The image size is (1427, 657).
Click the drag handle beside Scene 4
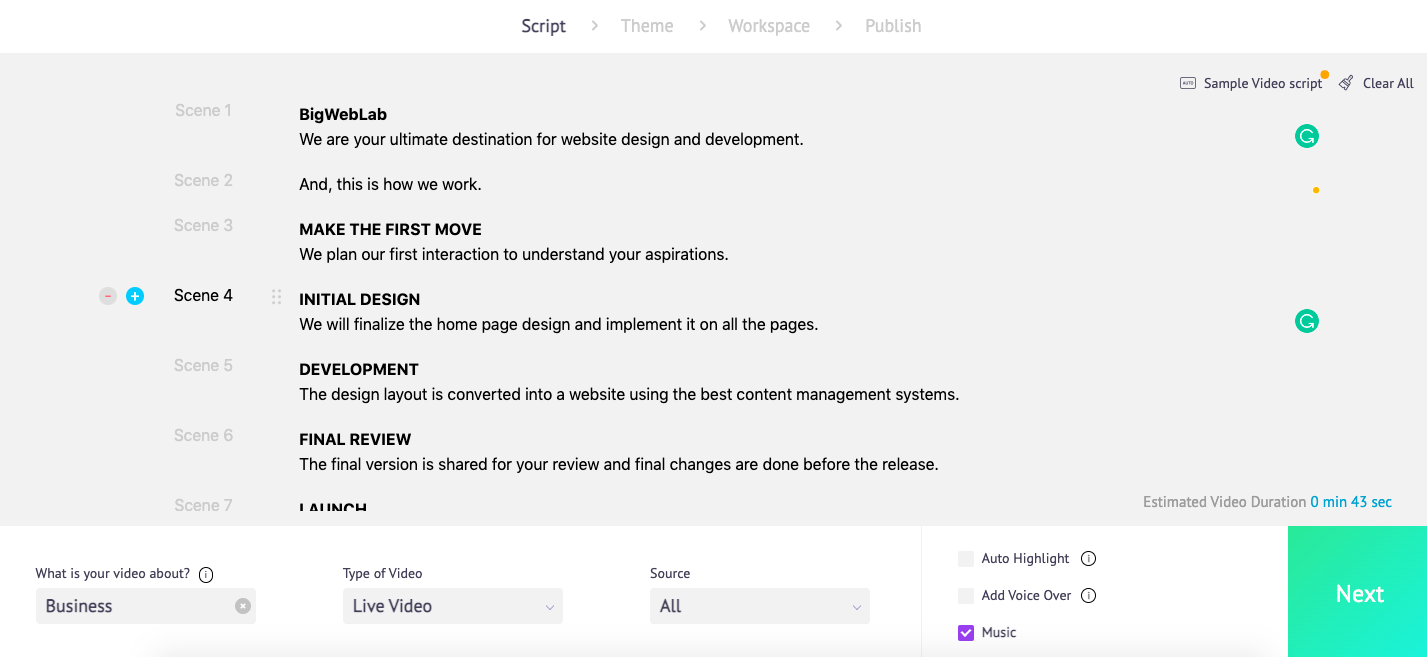pos(276,296)
